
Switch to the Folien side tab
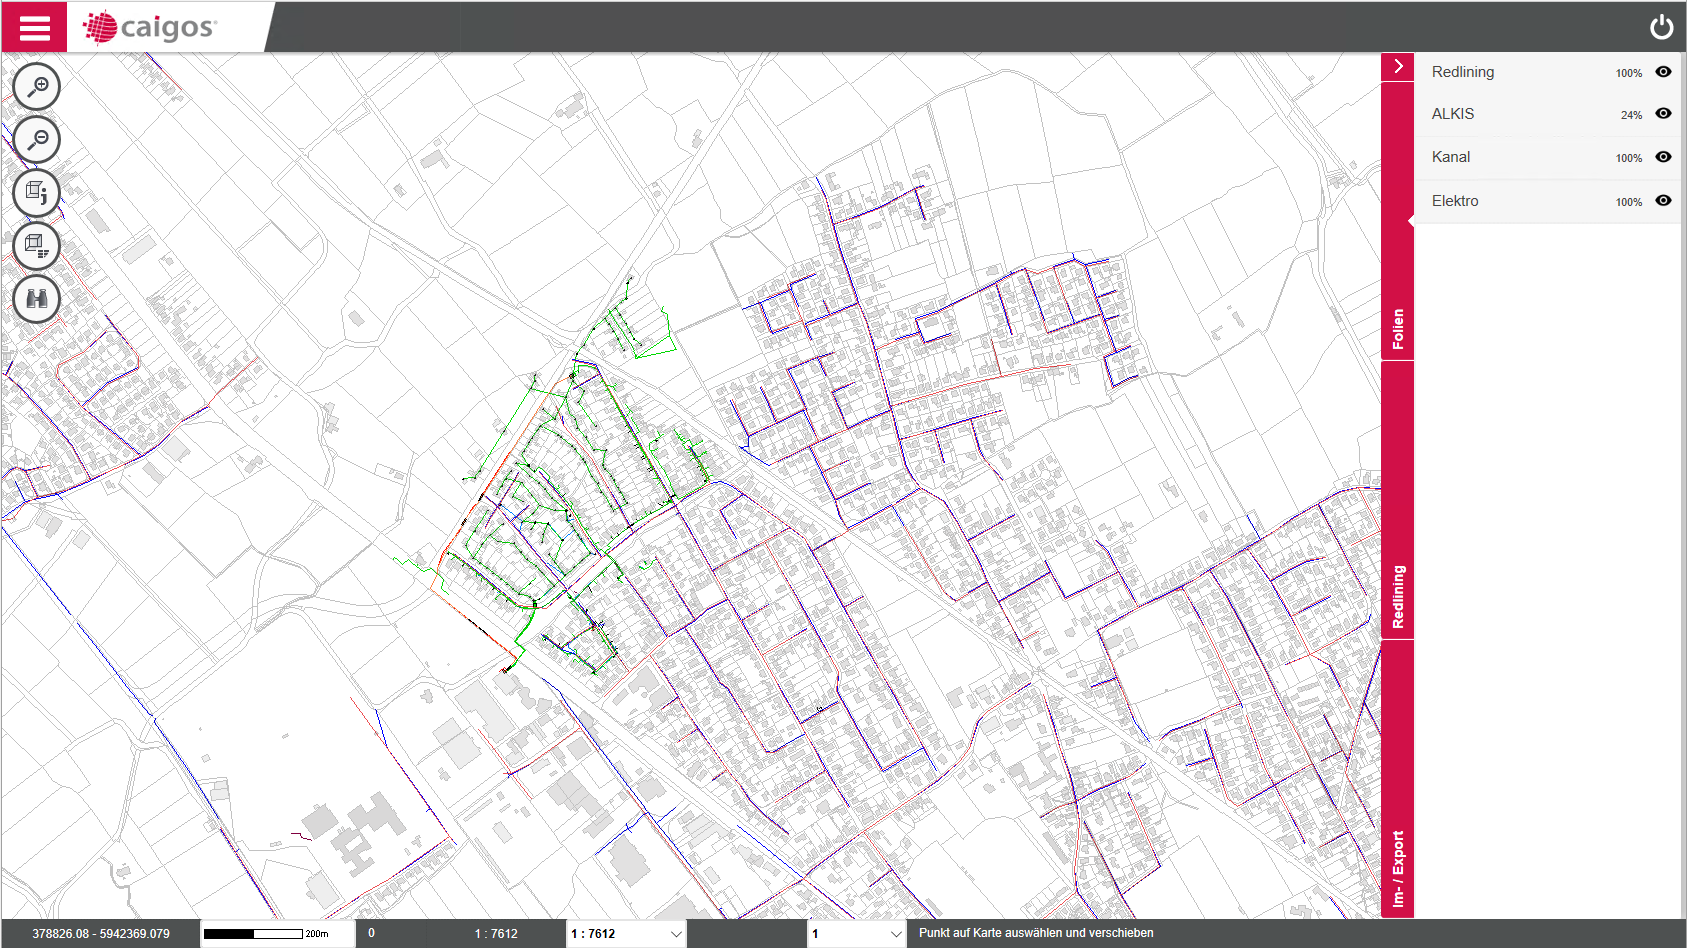tap(1398, 328)
